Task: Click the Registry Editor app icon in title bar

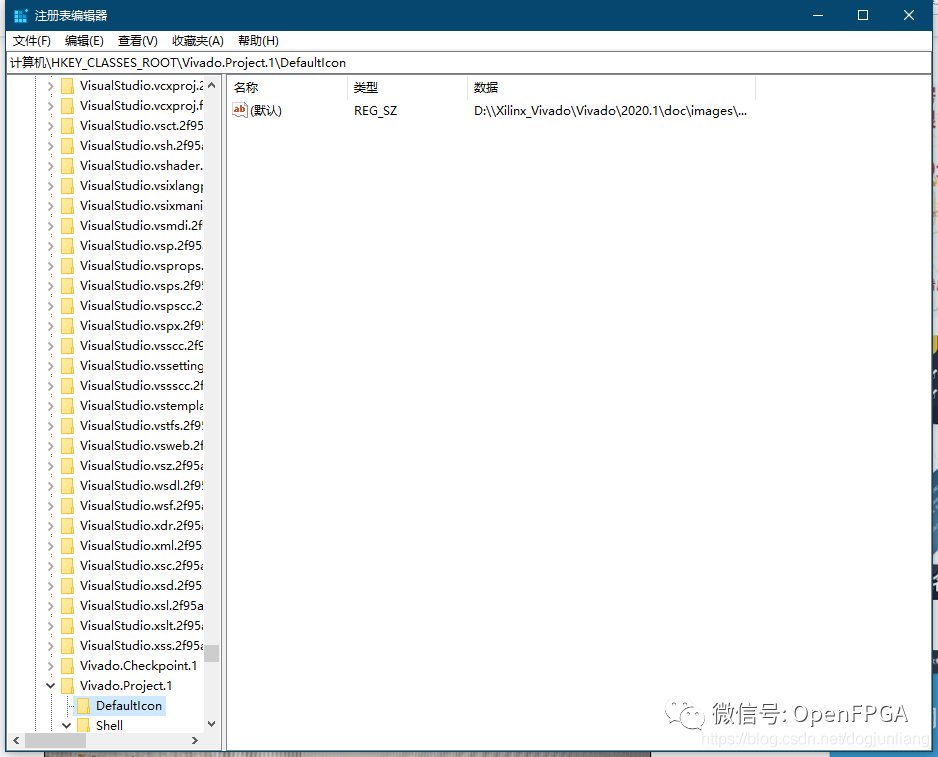Action: 21,16
